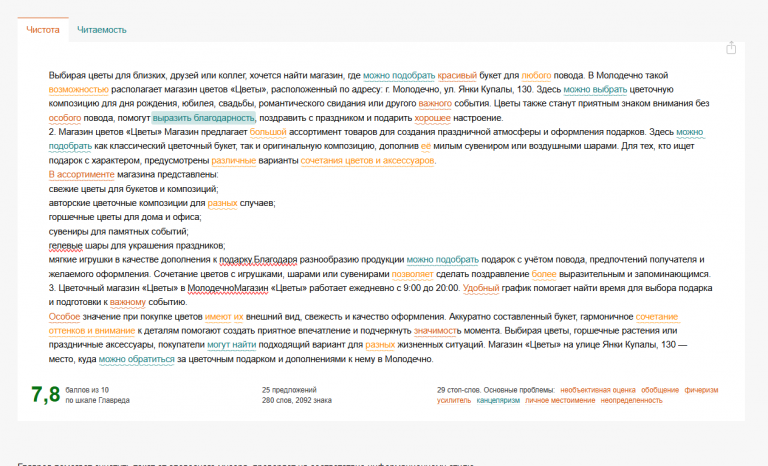The height and width of the screenshot is (466, 768).
Task: Click highlighted pronoun её
Action: pyautogui.click(x=426, y=146)
